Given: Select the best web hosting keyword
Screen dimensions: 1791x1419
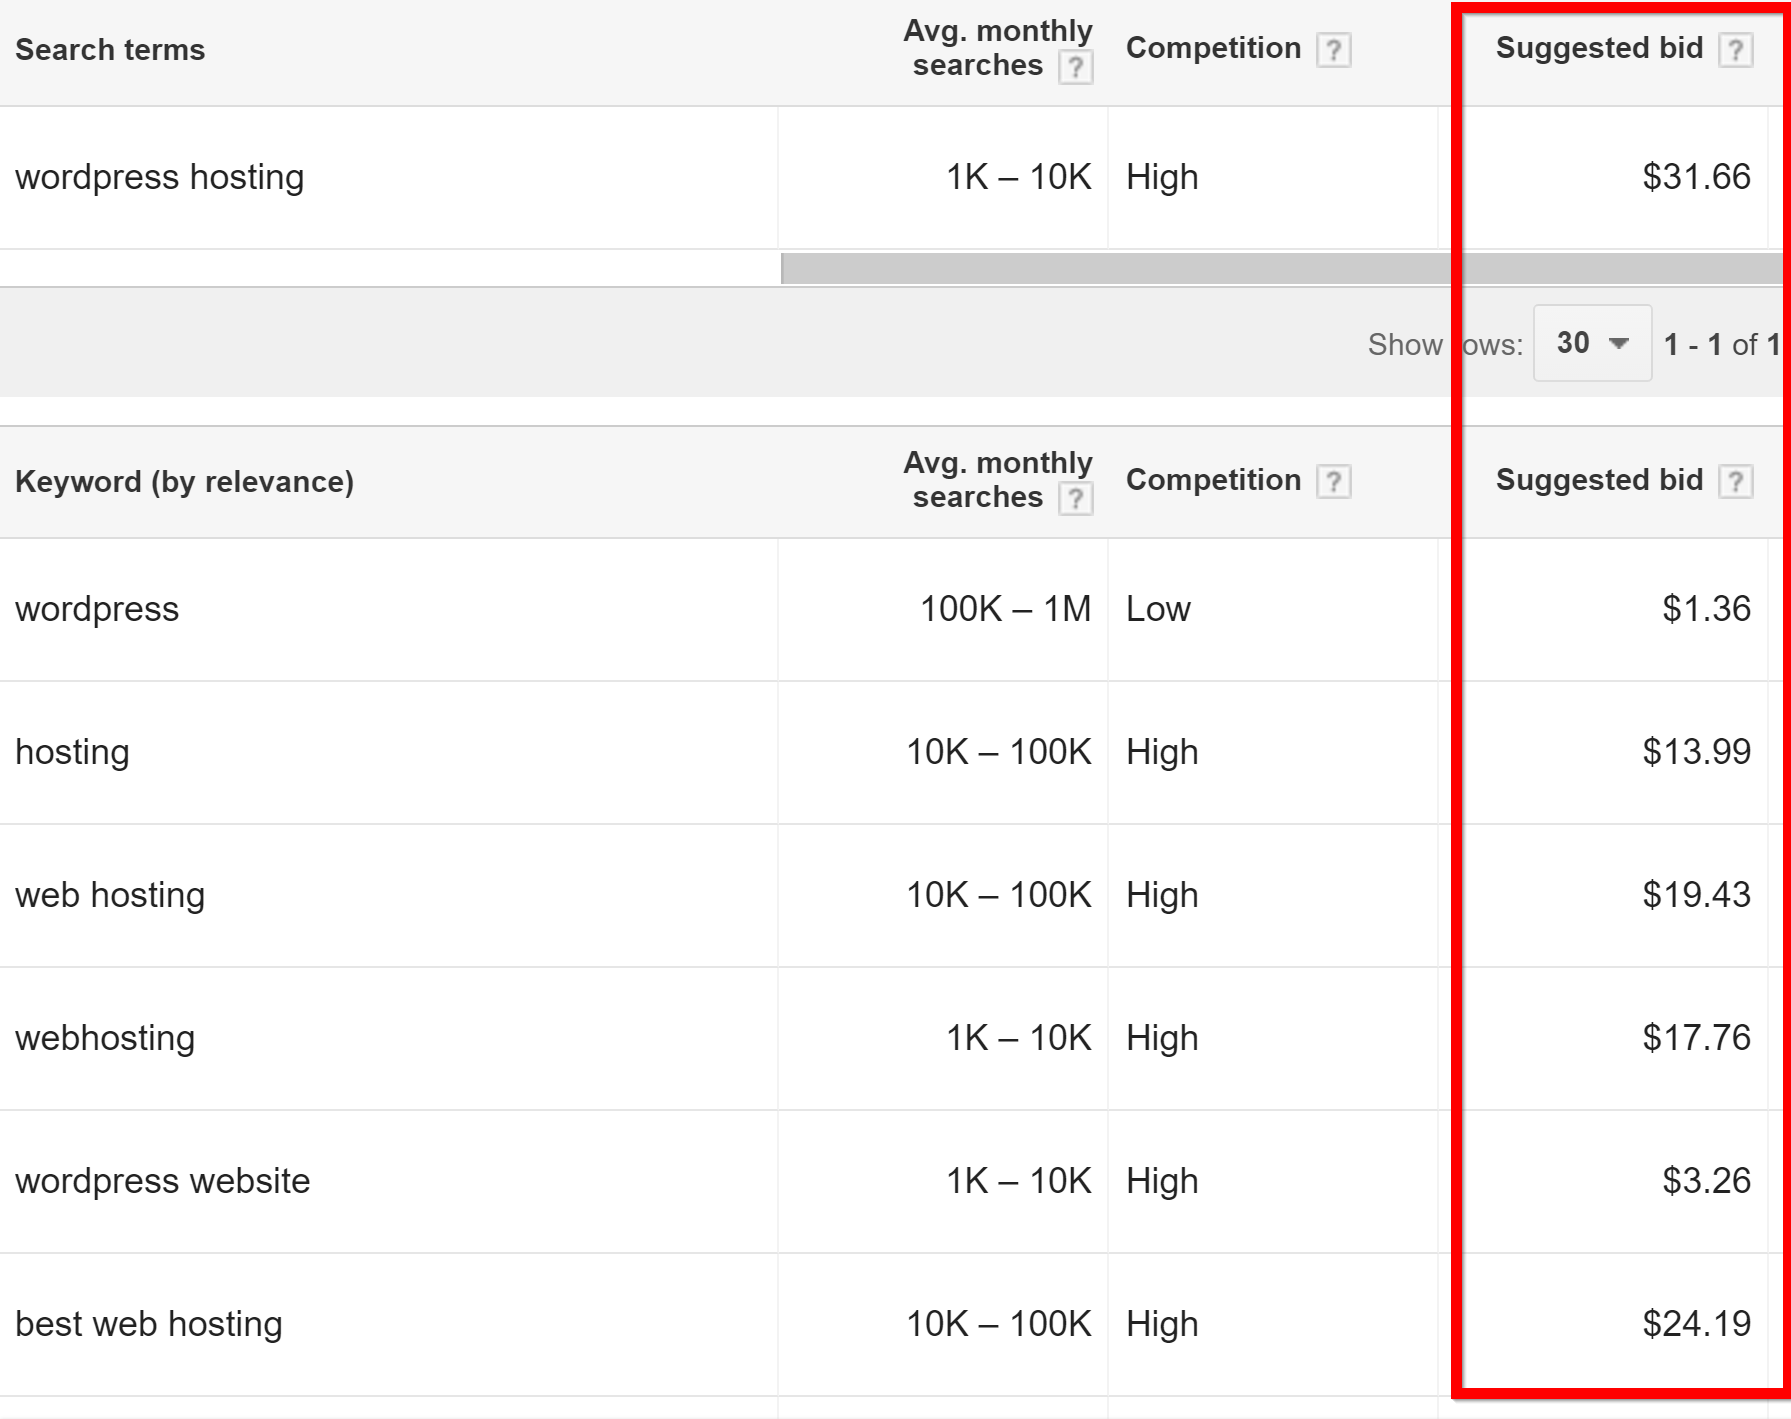Looking at the screenshot, I should coord(149,1323).
